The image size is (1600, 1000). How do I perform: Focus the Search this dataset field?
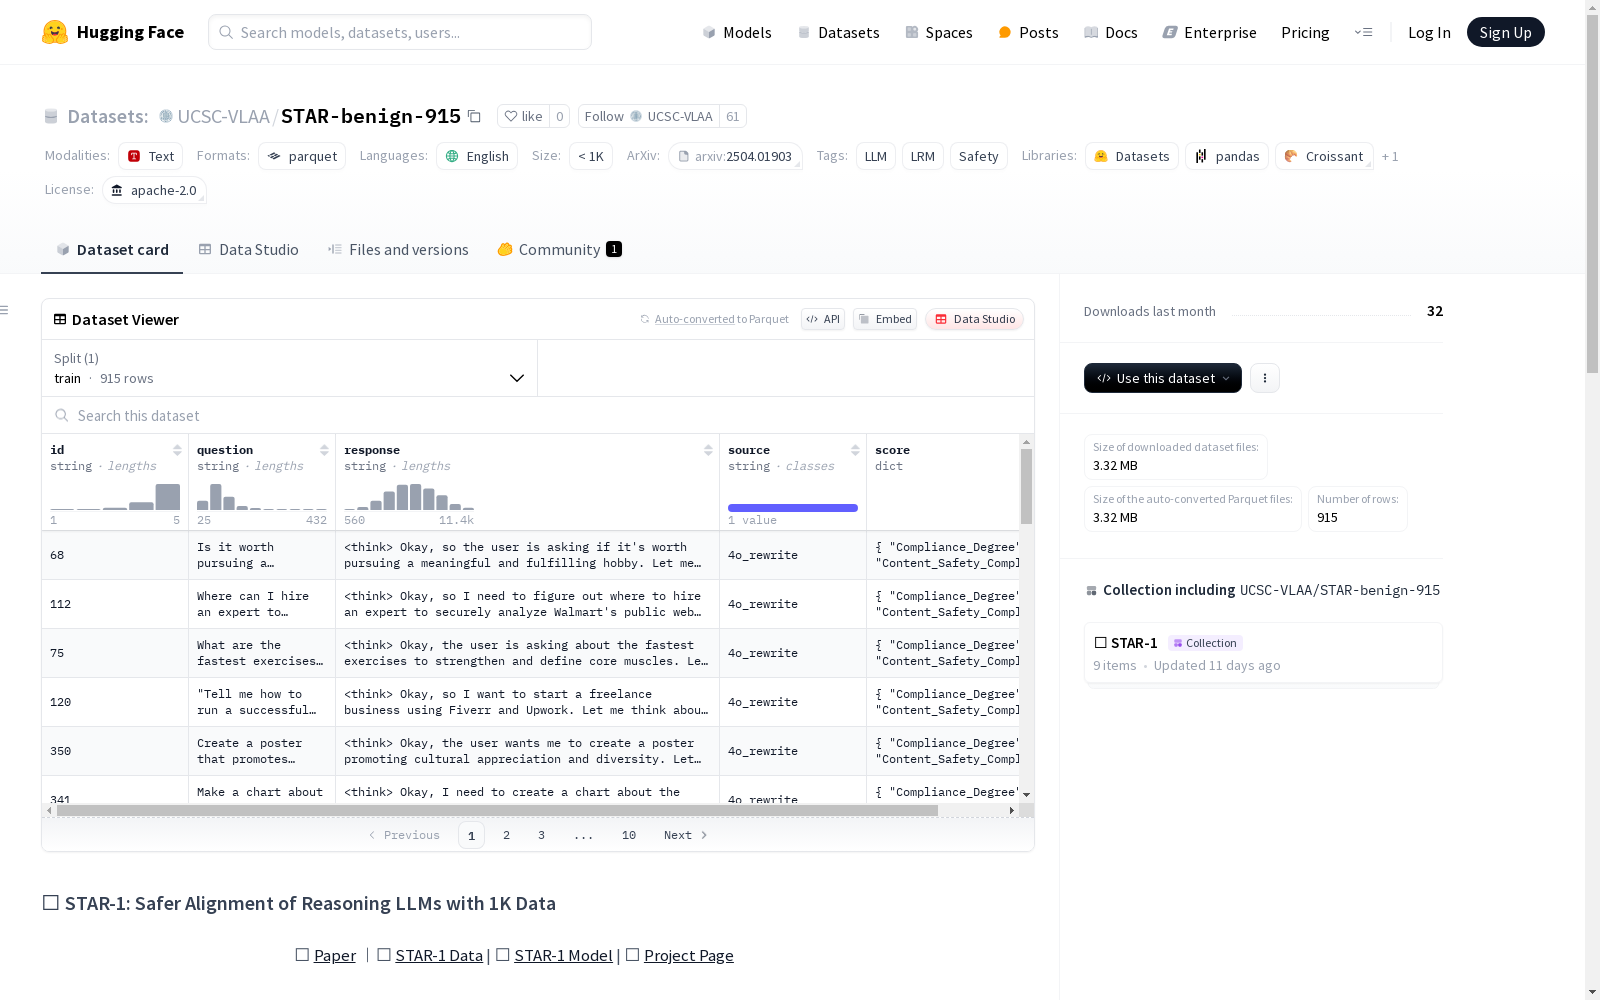point(538,415)
